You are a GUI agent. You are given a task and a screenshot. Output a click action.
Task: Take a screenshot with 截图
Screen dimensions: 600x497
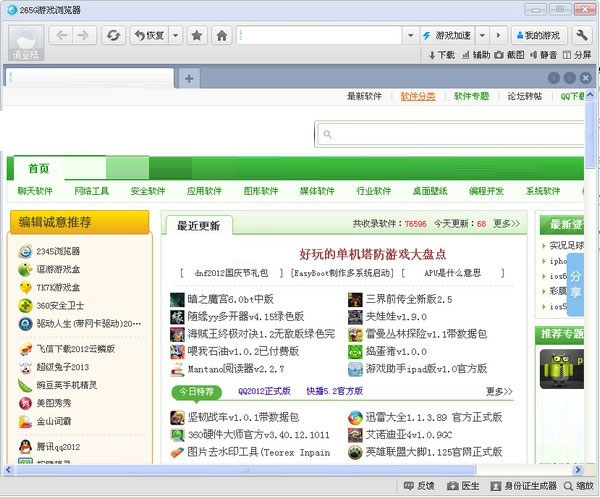pyautogui.click(x=509, y=55)
